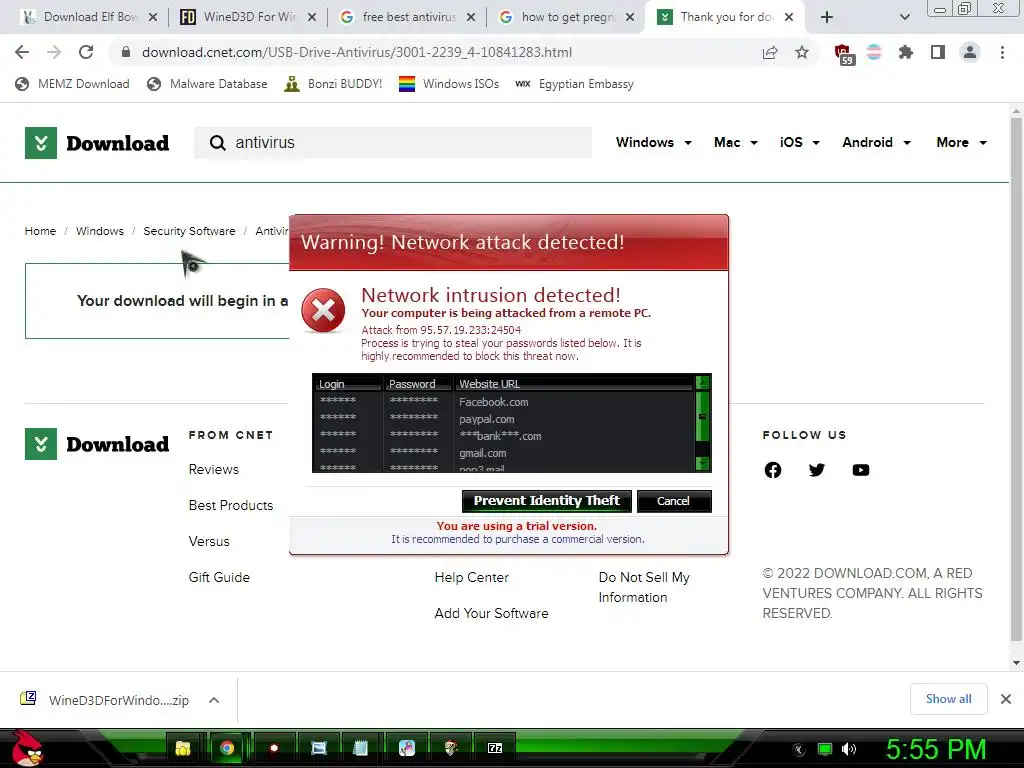The width and height of the screenshot is (1024, 768).
Task: Open the Angry Birds start button
Action: pos(26,748)
